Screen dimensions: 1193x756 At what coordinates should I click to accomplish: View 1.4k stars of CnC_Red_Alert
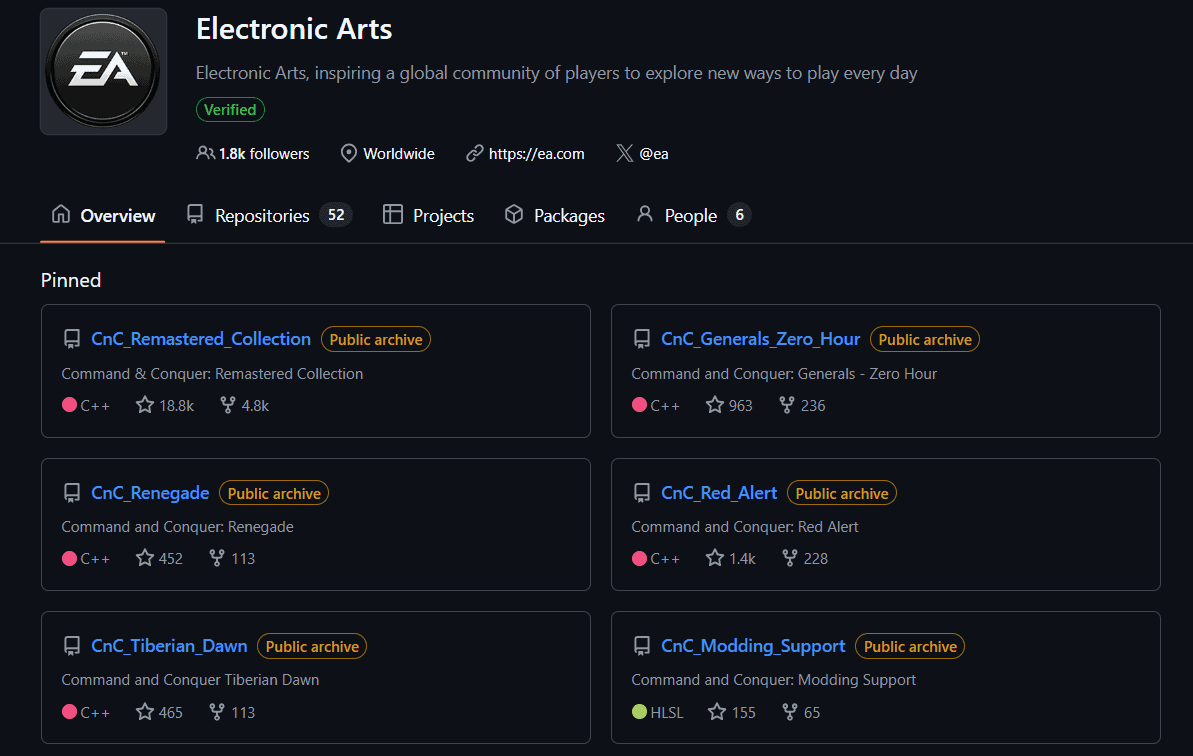point(730,558)
